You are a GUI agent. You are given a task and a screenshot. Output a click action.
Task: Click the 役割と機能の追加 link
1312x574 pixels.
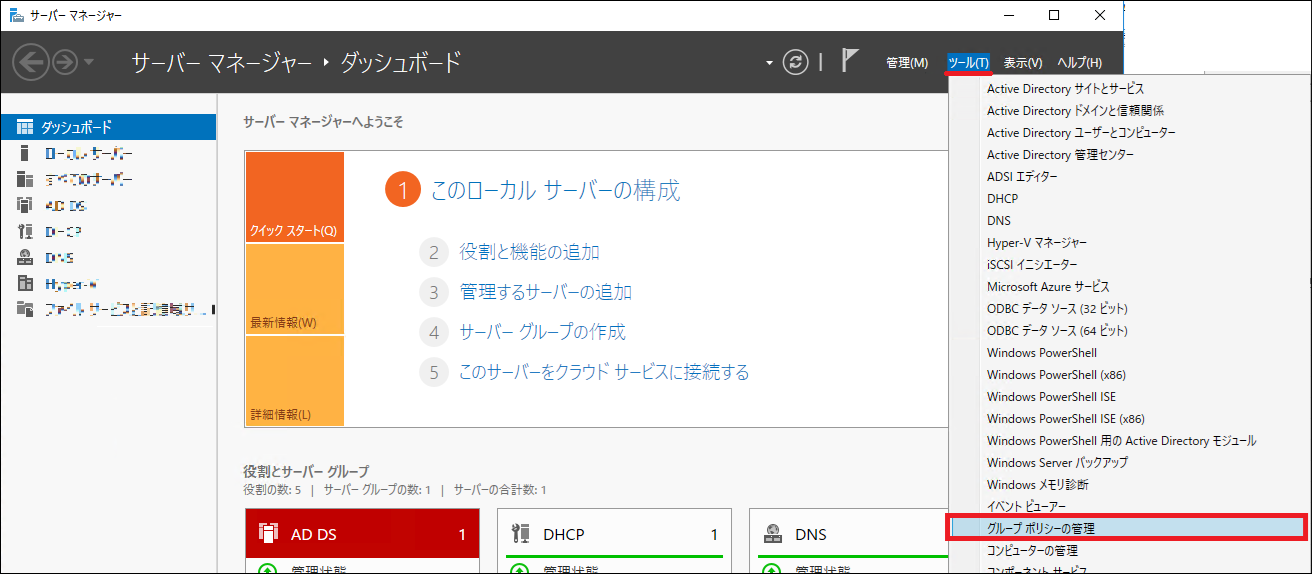(529, 252)
